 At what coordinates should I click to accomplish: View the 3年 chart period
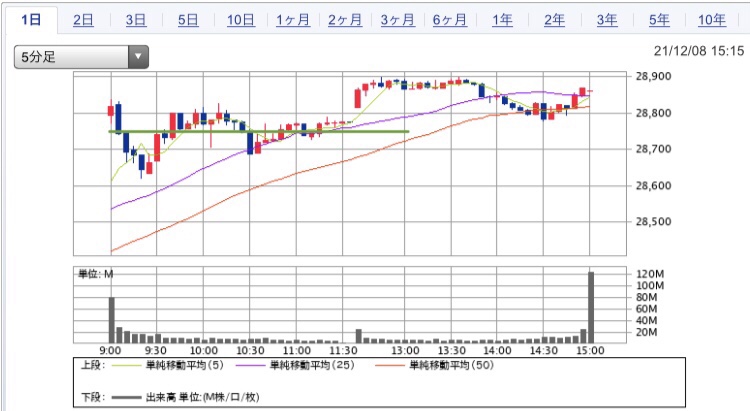click(x=607, y=20)
